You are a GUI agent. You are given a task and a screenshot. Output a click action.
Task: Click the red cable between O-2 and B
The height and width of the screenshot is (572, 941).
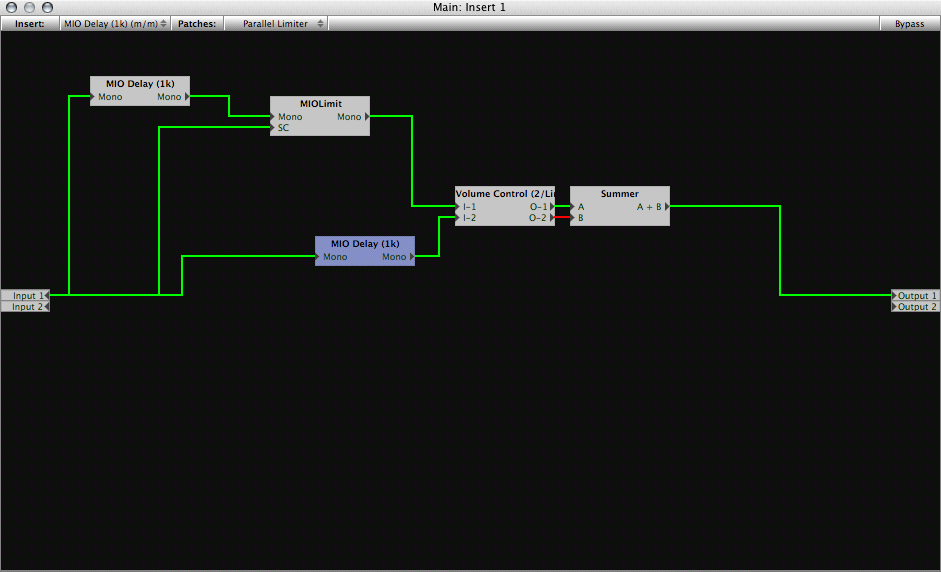[x=562, y=217]
